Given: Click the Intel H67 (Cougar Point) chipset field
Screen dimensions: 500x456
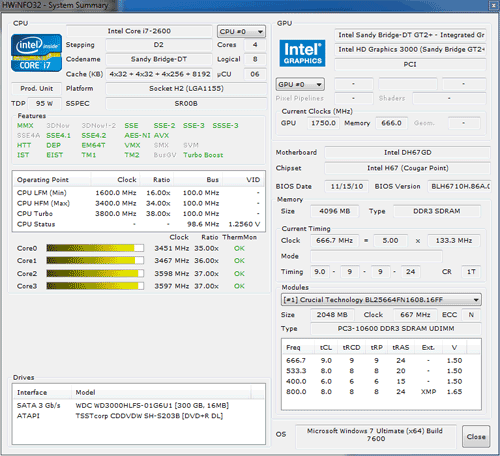Looking at the screenshot, I should (407, 168).
